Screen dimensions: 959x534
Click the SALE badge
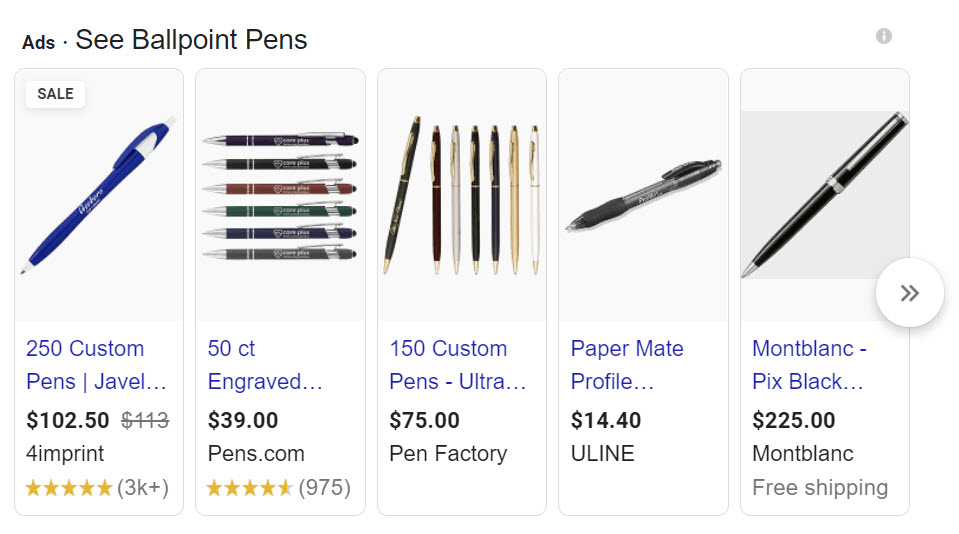pos(55,94)
